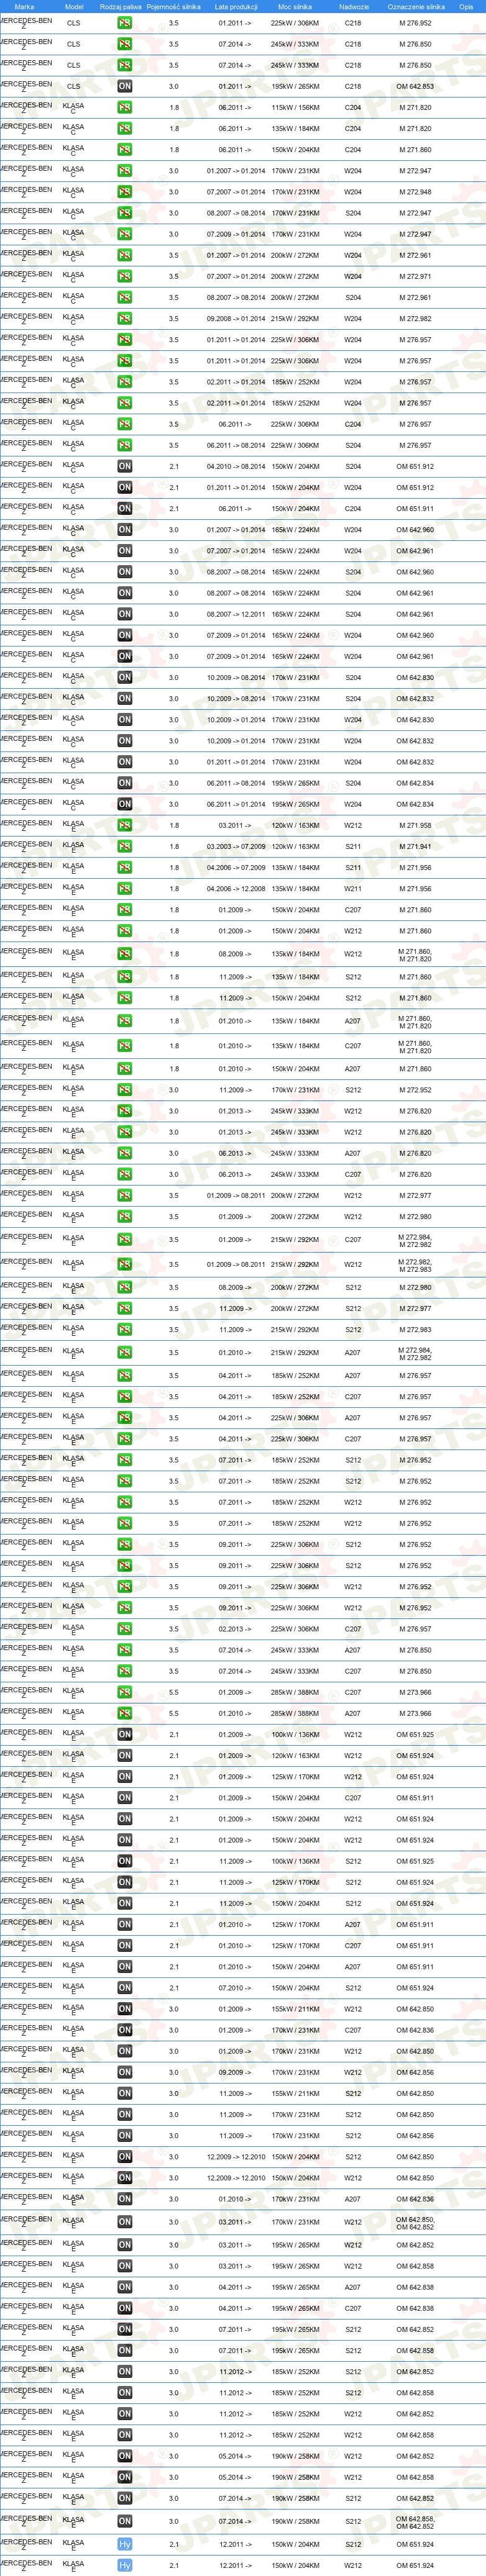Click the Rodzaj paliwa column header
Viewport: 486px width, 2576px height.
(x=121, y=6)
